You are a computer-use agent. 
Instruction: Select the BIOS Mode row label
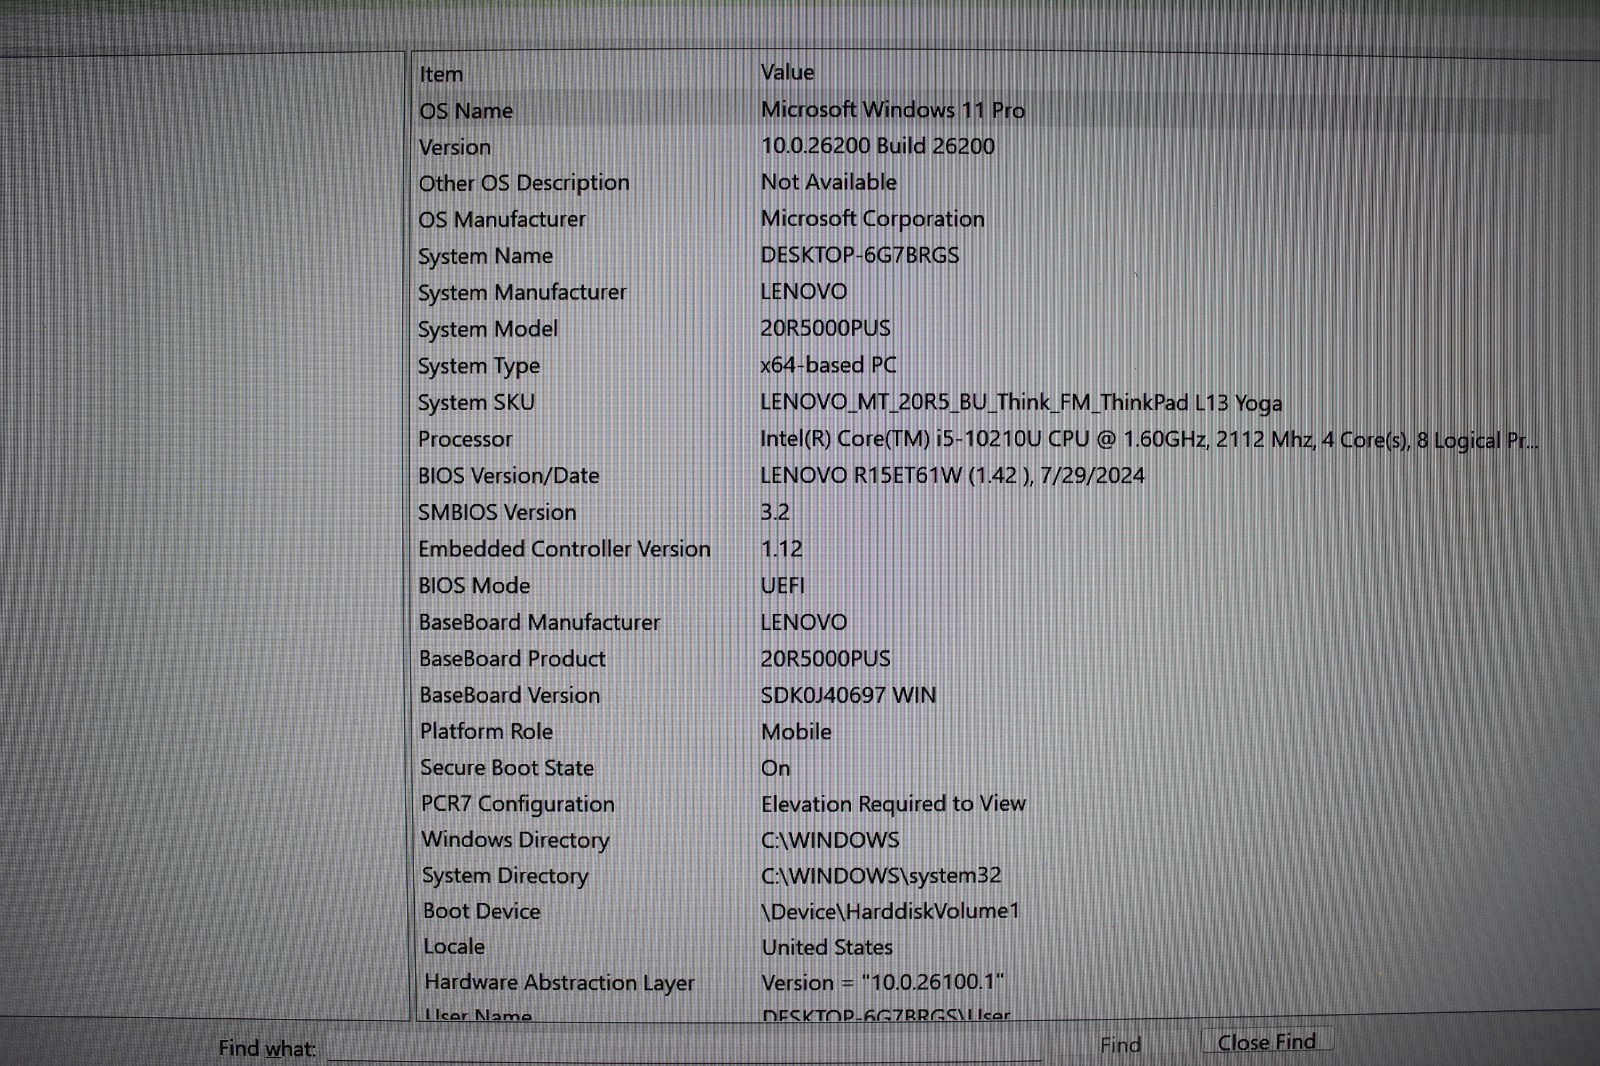click(474, 585)
